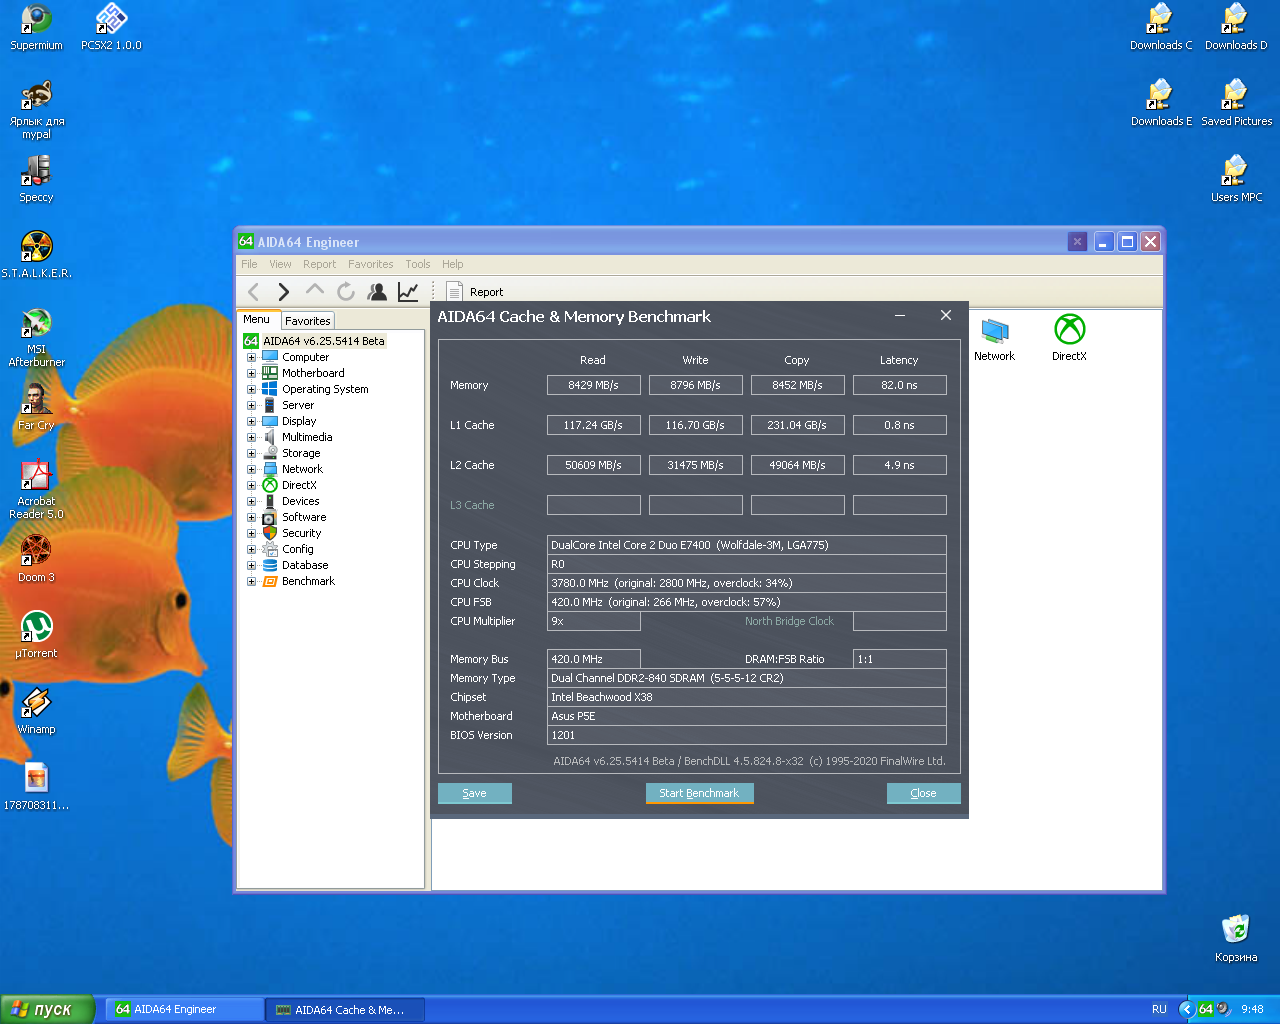The width and height of the screenshot is (1280, 1024).
Task: Click the Refresh toolbar icon
Action: (x=346, y=291)
